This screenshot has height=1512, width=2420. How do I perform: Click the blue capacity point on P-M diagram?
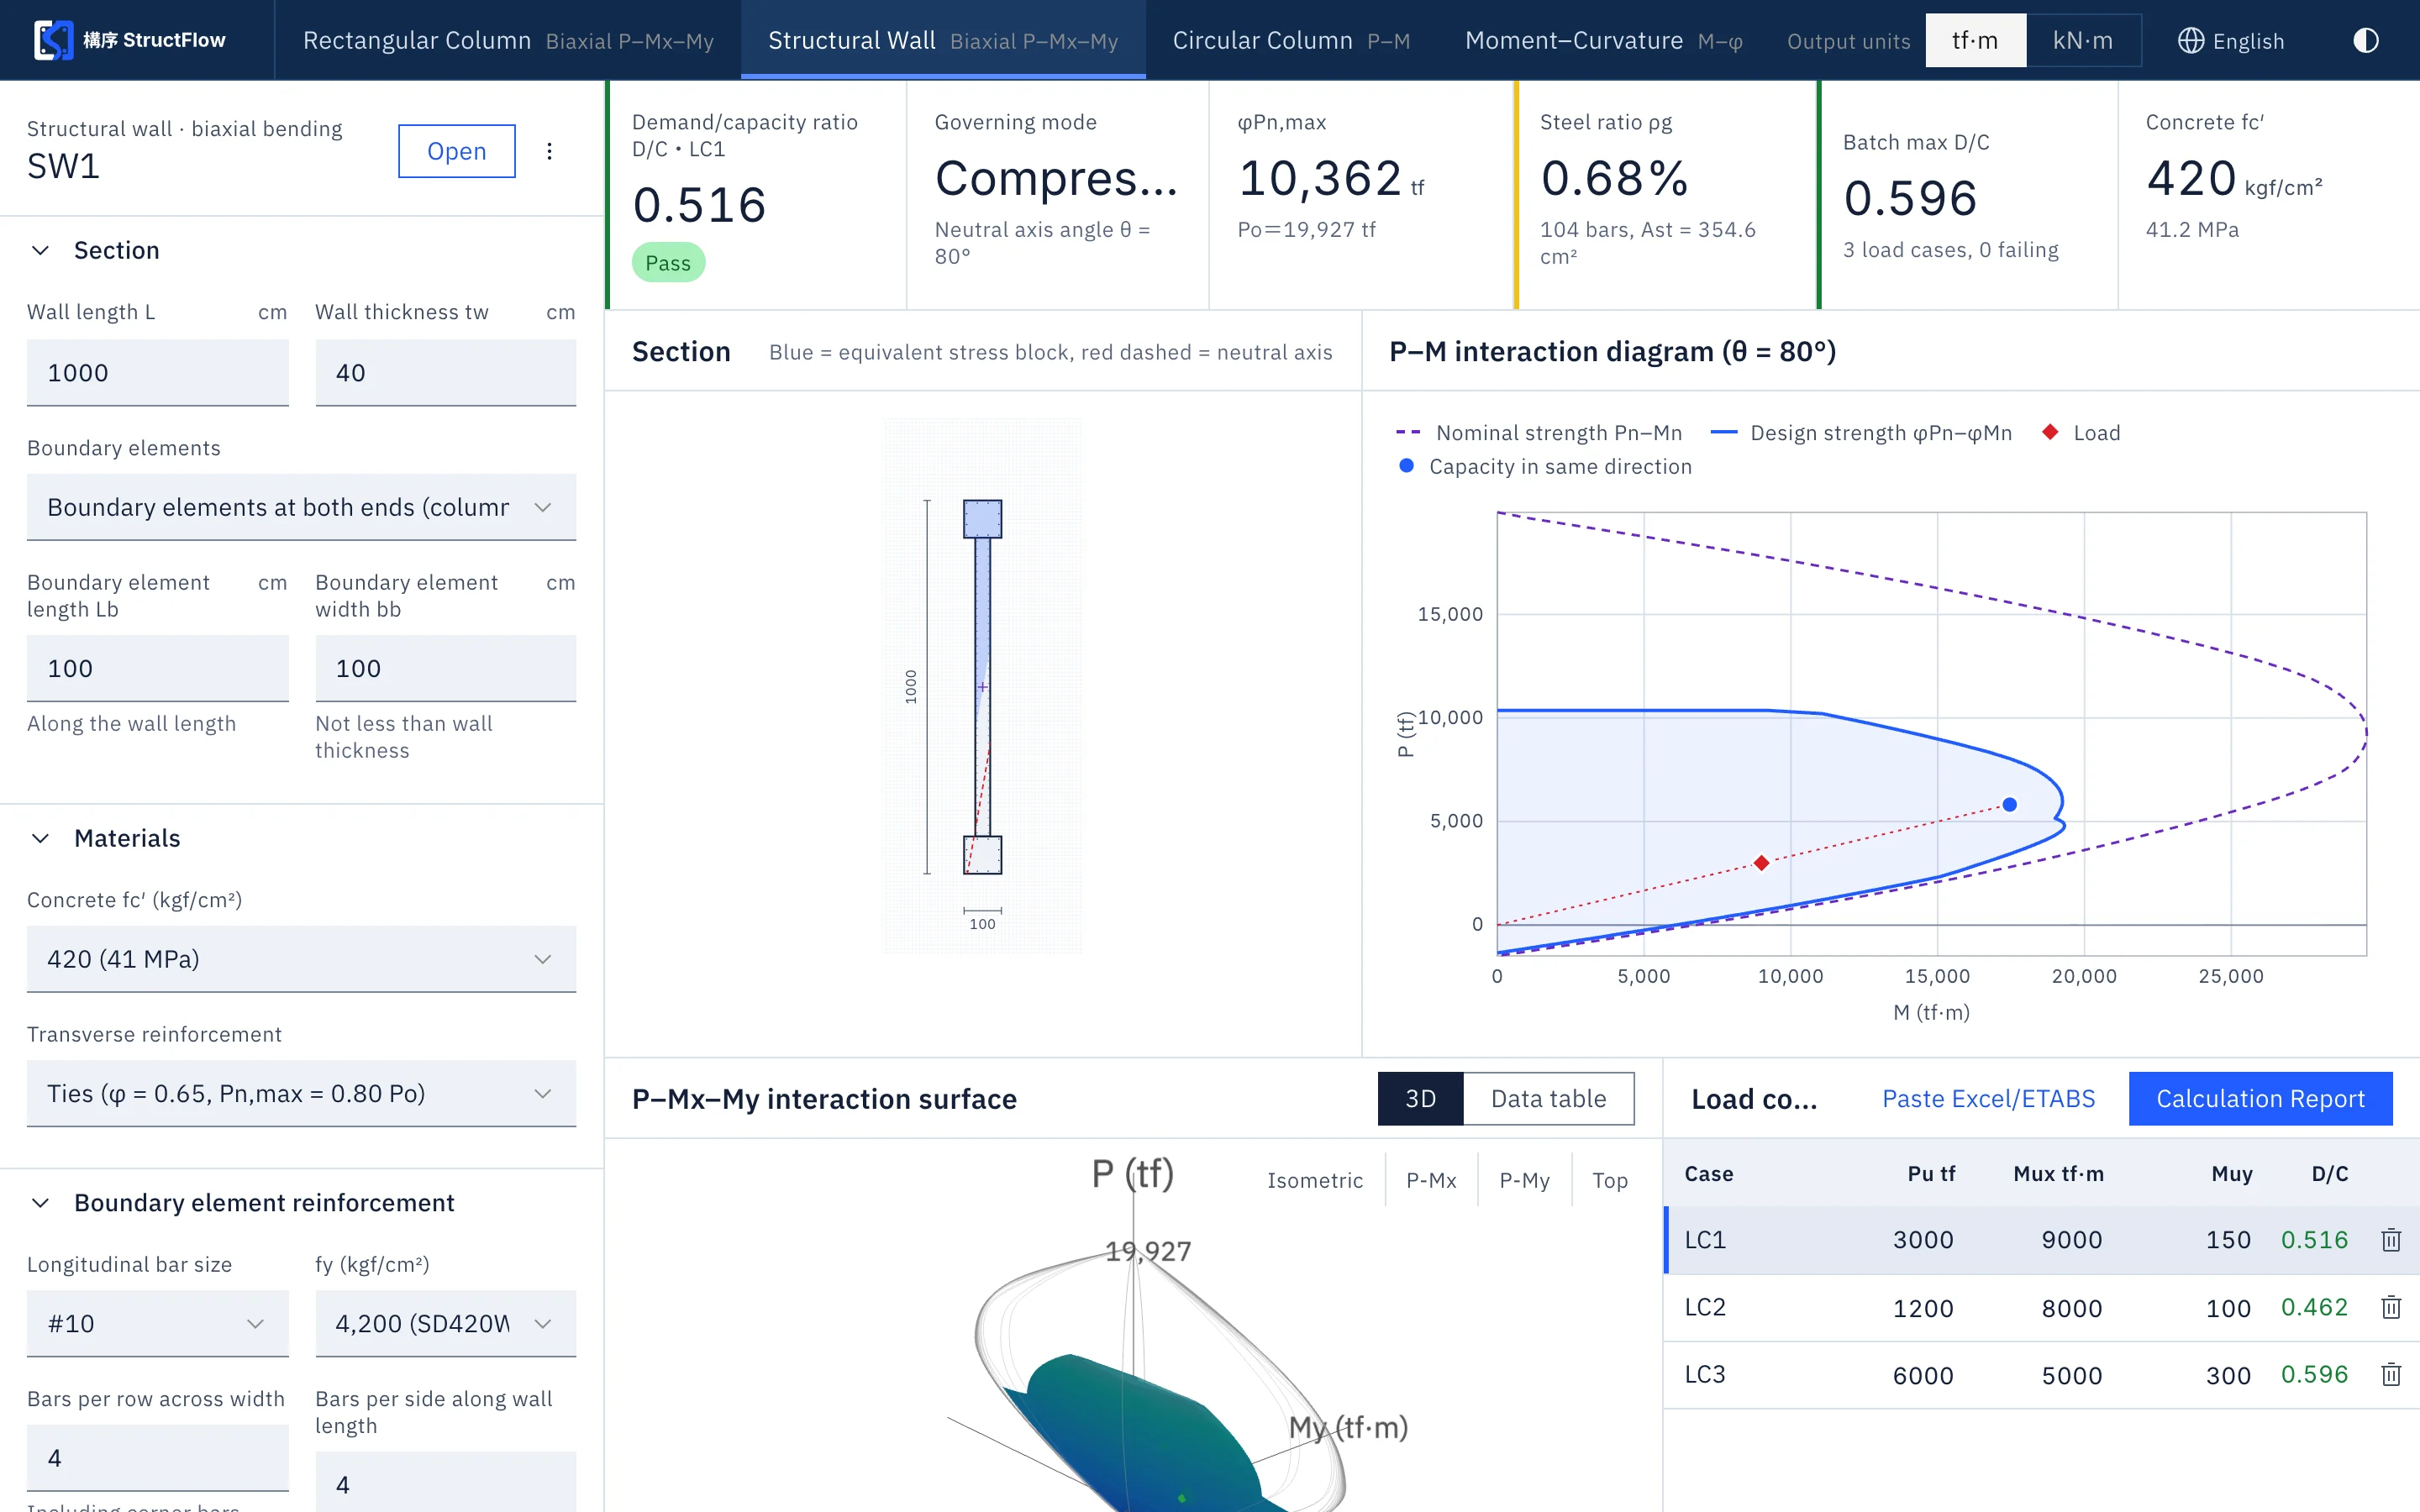tap(2009, 804)
